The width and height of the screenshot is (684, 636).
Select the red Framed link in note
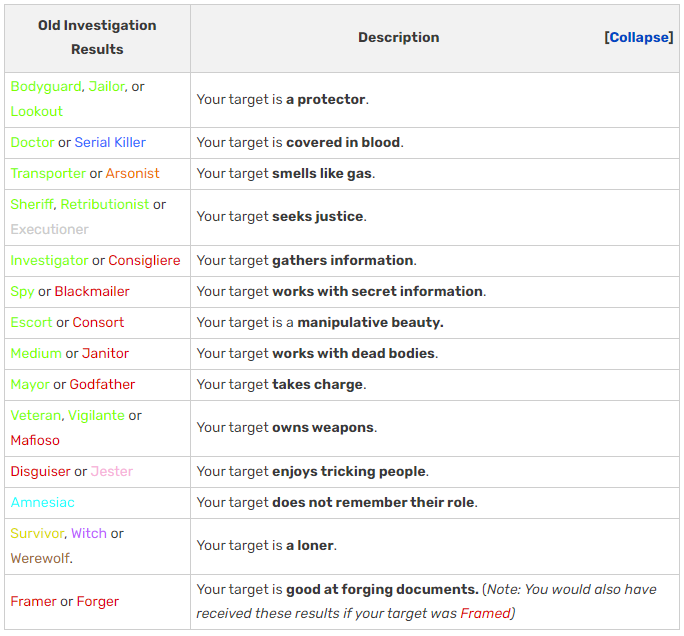(486, 613)
